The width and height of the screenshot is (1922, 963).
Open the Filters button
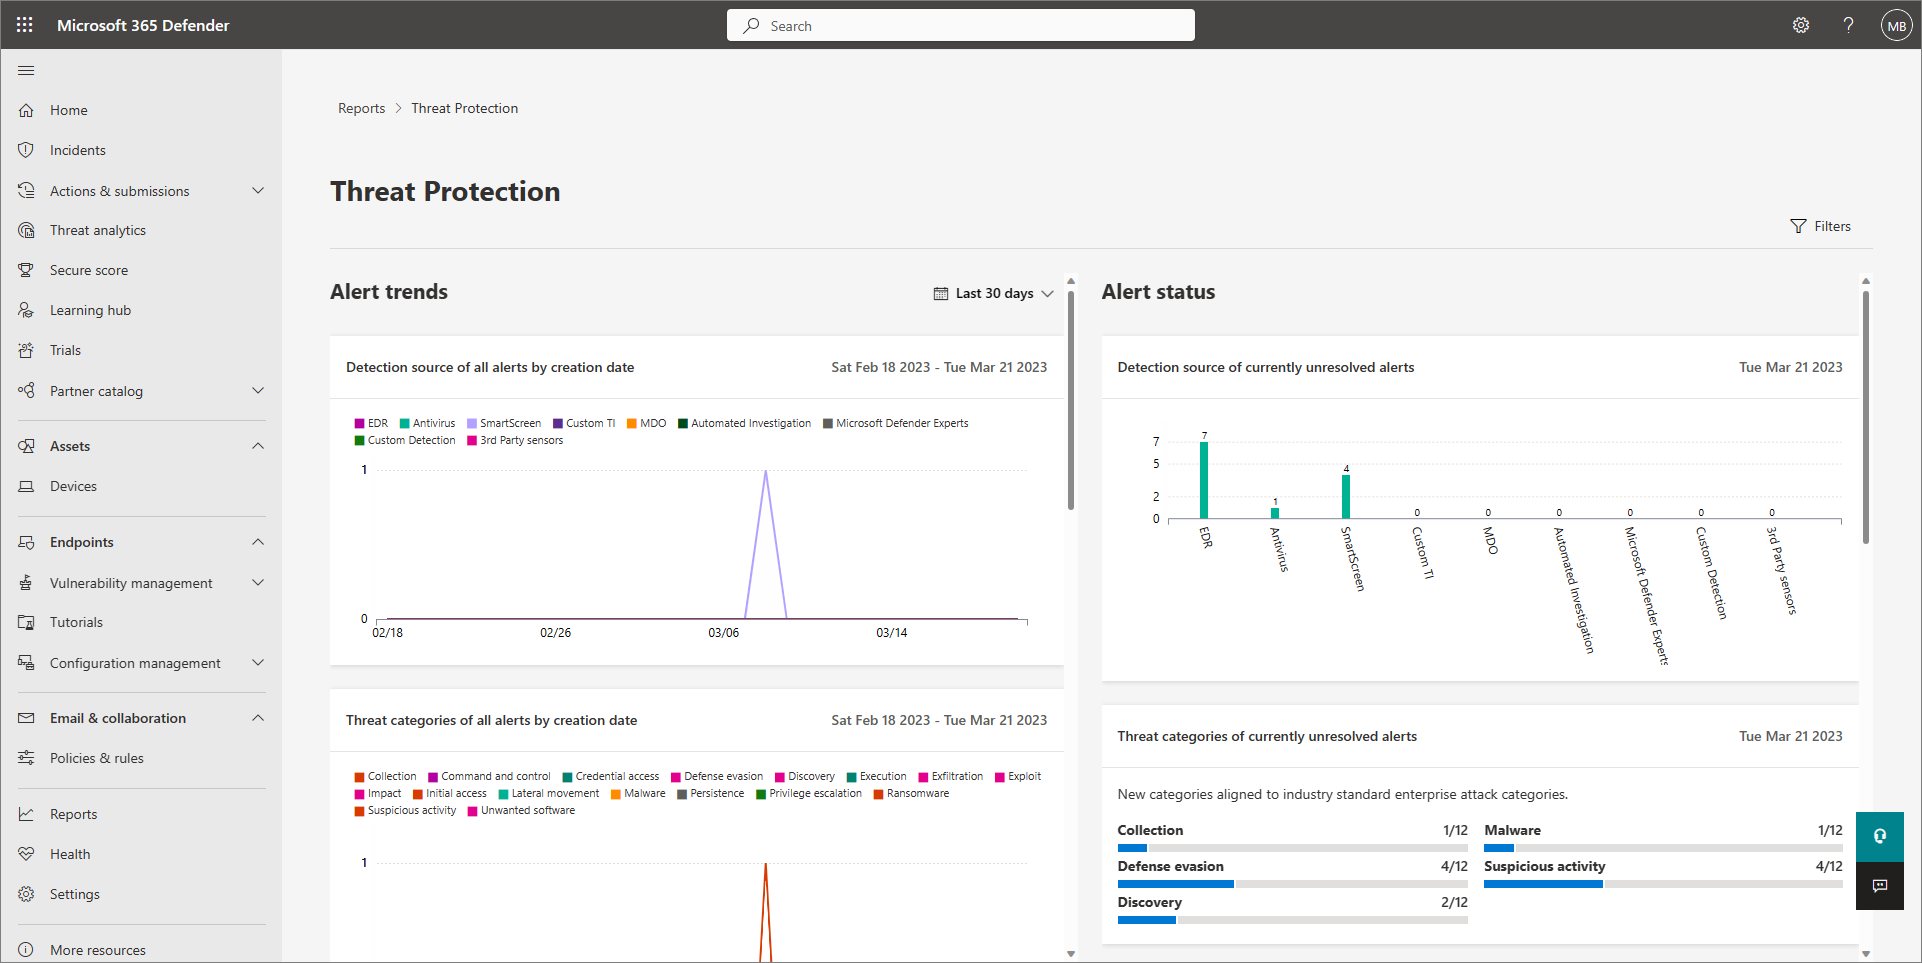(x=1821, y=226)
